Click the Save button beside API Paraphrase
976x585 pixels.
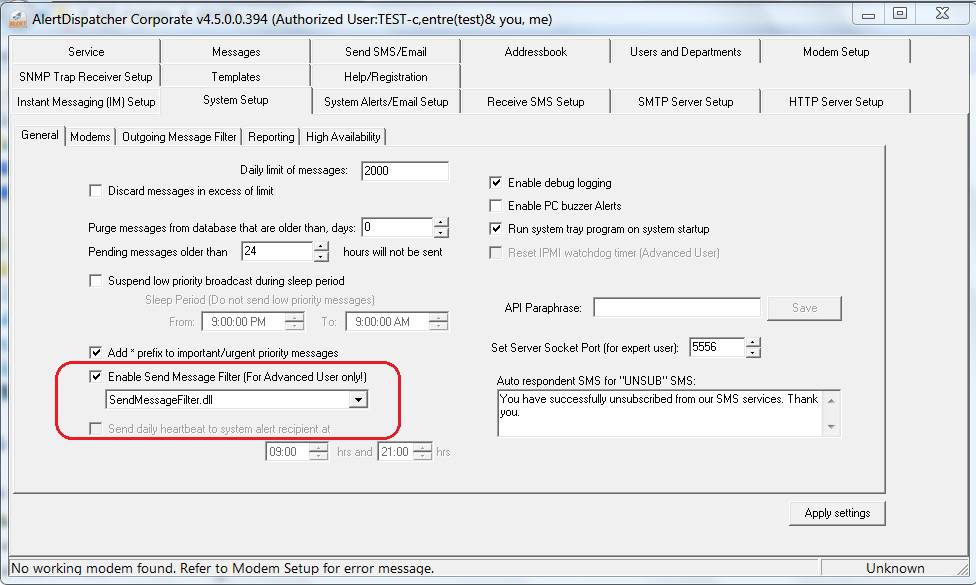tap(804, 308)
